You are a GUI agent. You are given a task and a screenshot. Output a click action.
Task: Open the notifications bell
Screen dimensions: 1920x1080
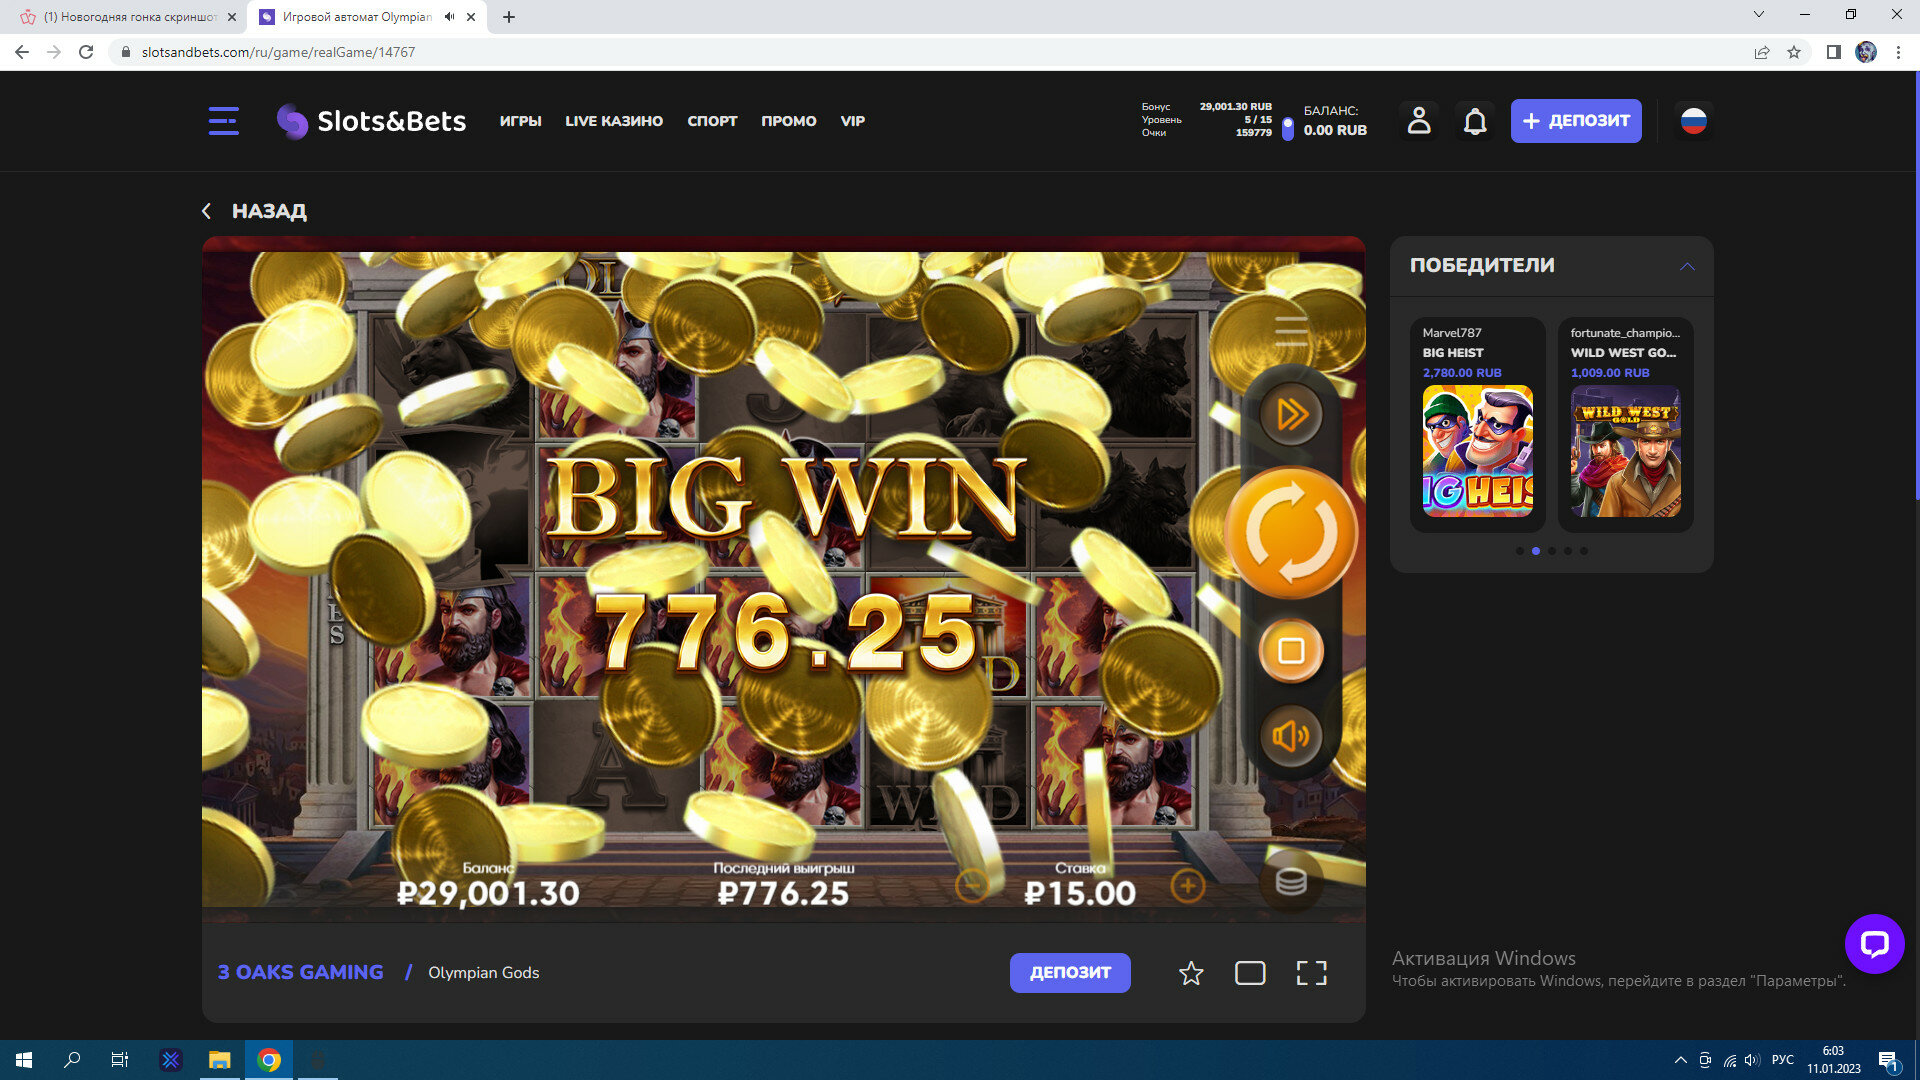(x=1475, y=121)
